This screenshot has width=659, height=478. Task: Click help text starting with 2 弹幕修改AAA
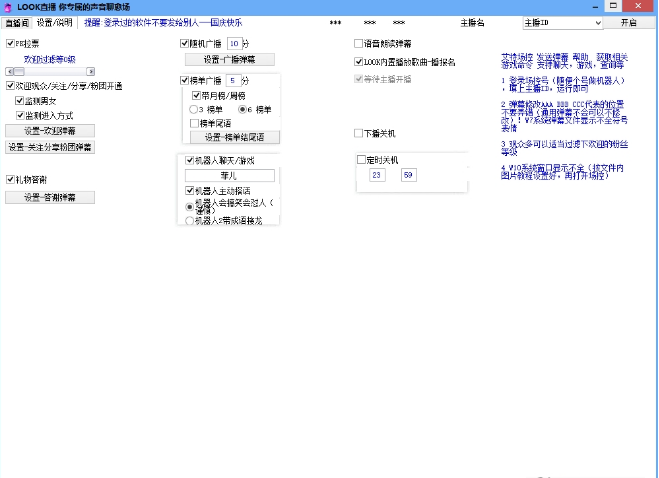pyautogui.click(x=564, y=116)
